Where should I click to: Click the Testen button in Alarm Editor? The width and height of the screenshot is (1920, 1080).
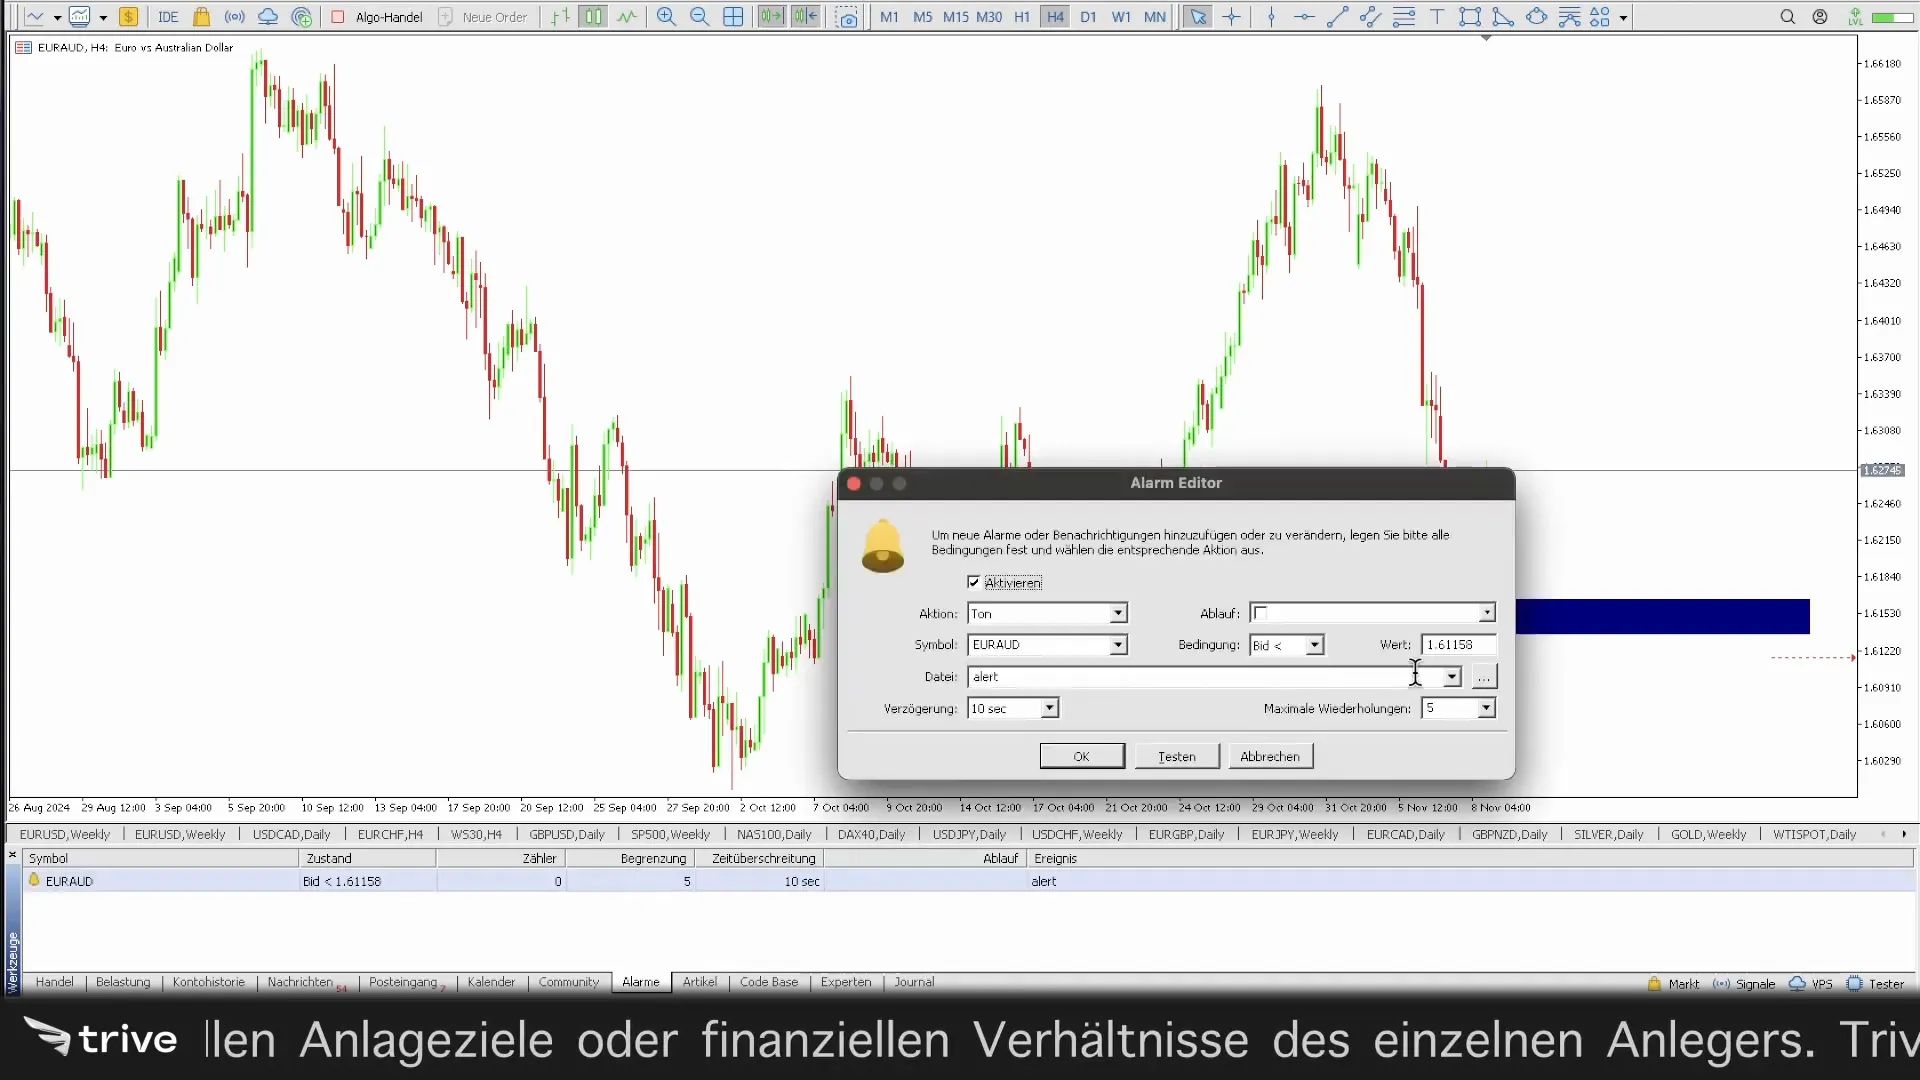[x=1175, y=756]
